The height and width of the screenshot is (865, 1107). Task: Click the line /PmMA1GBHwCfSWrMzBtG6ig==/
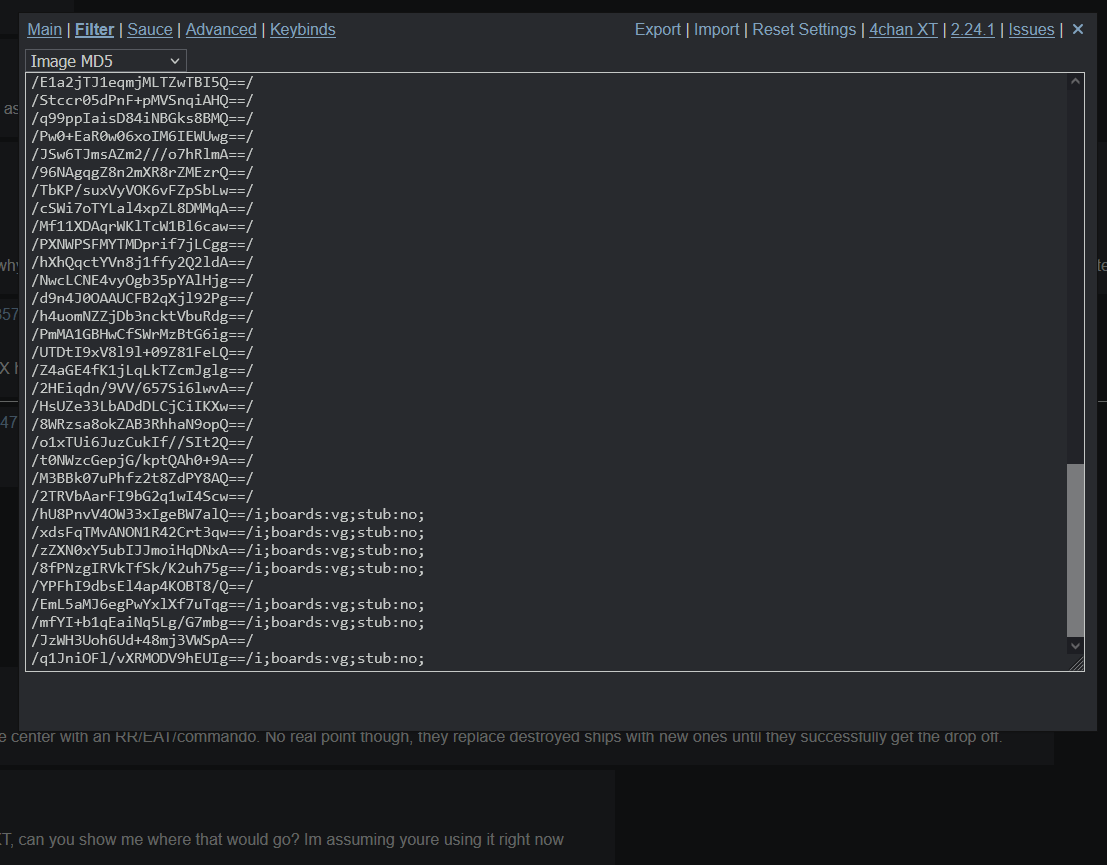tap(142, 335)
